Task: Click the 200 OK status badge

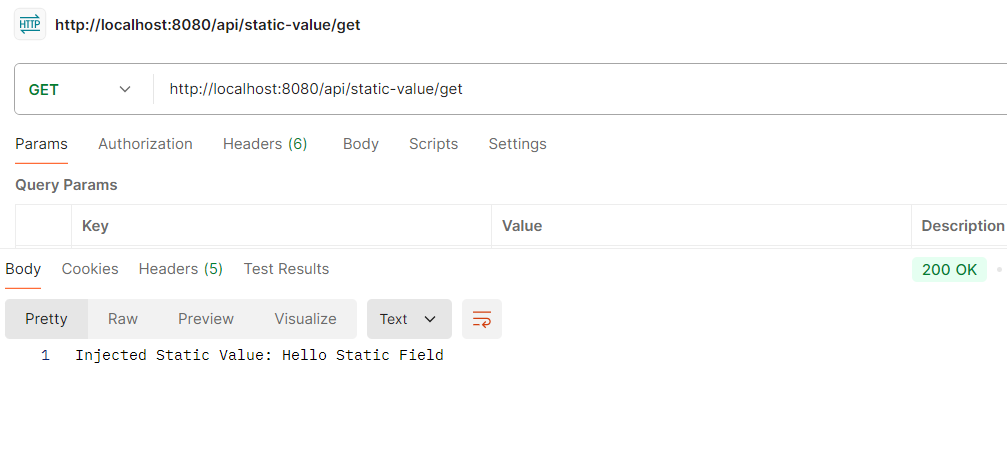Action: [949, 270]
